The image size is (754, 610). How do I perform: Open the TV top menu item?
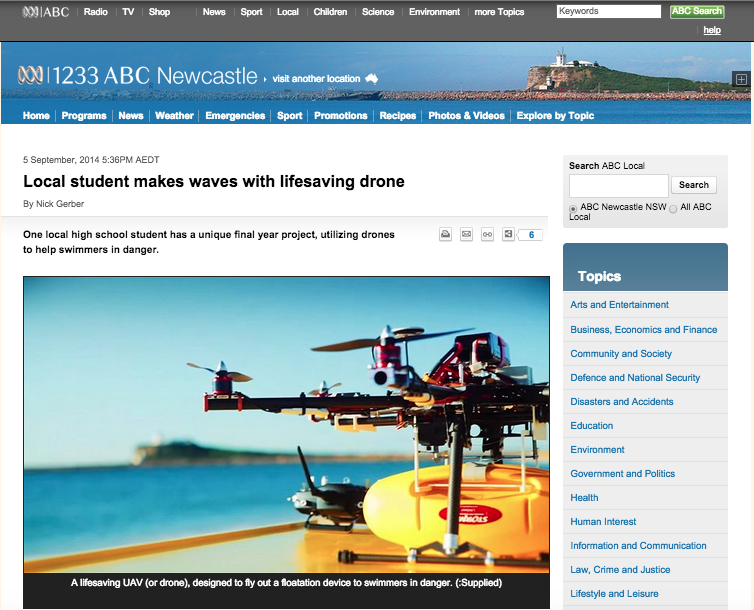(128, 12)
